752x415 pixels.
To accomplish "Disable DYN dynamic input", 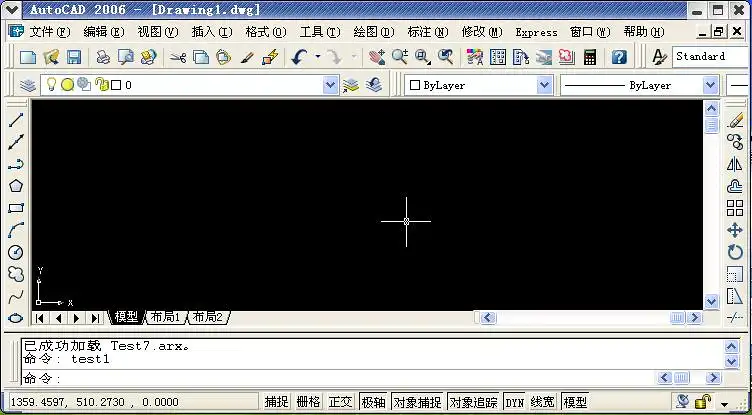I will 514,402.
